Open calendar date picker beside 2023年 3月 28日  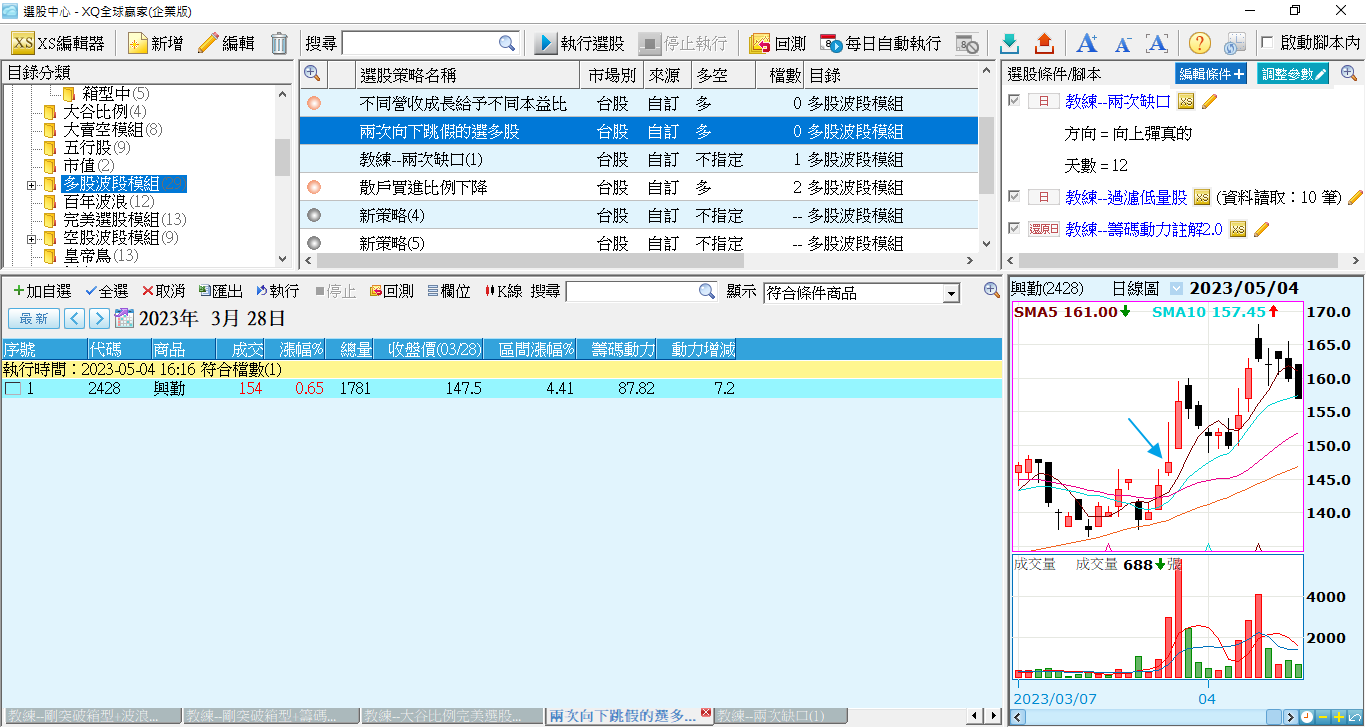124,319
